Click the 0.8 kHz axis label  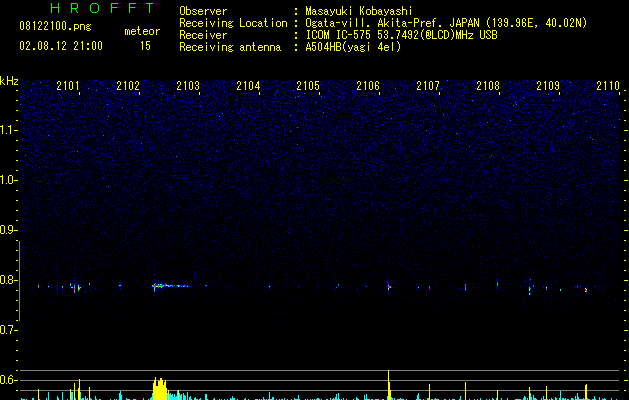(x=8, y=280)
